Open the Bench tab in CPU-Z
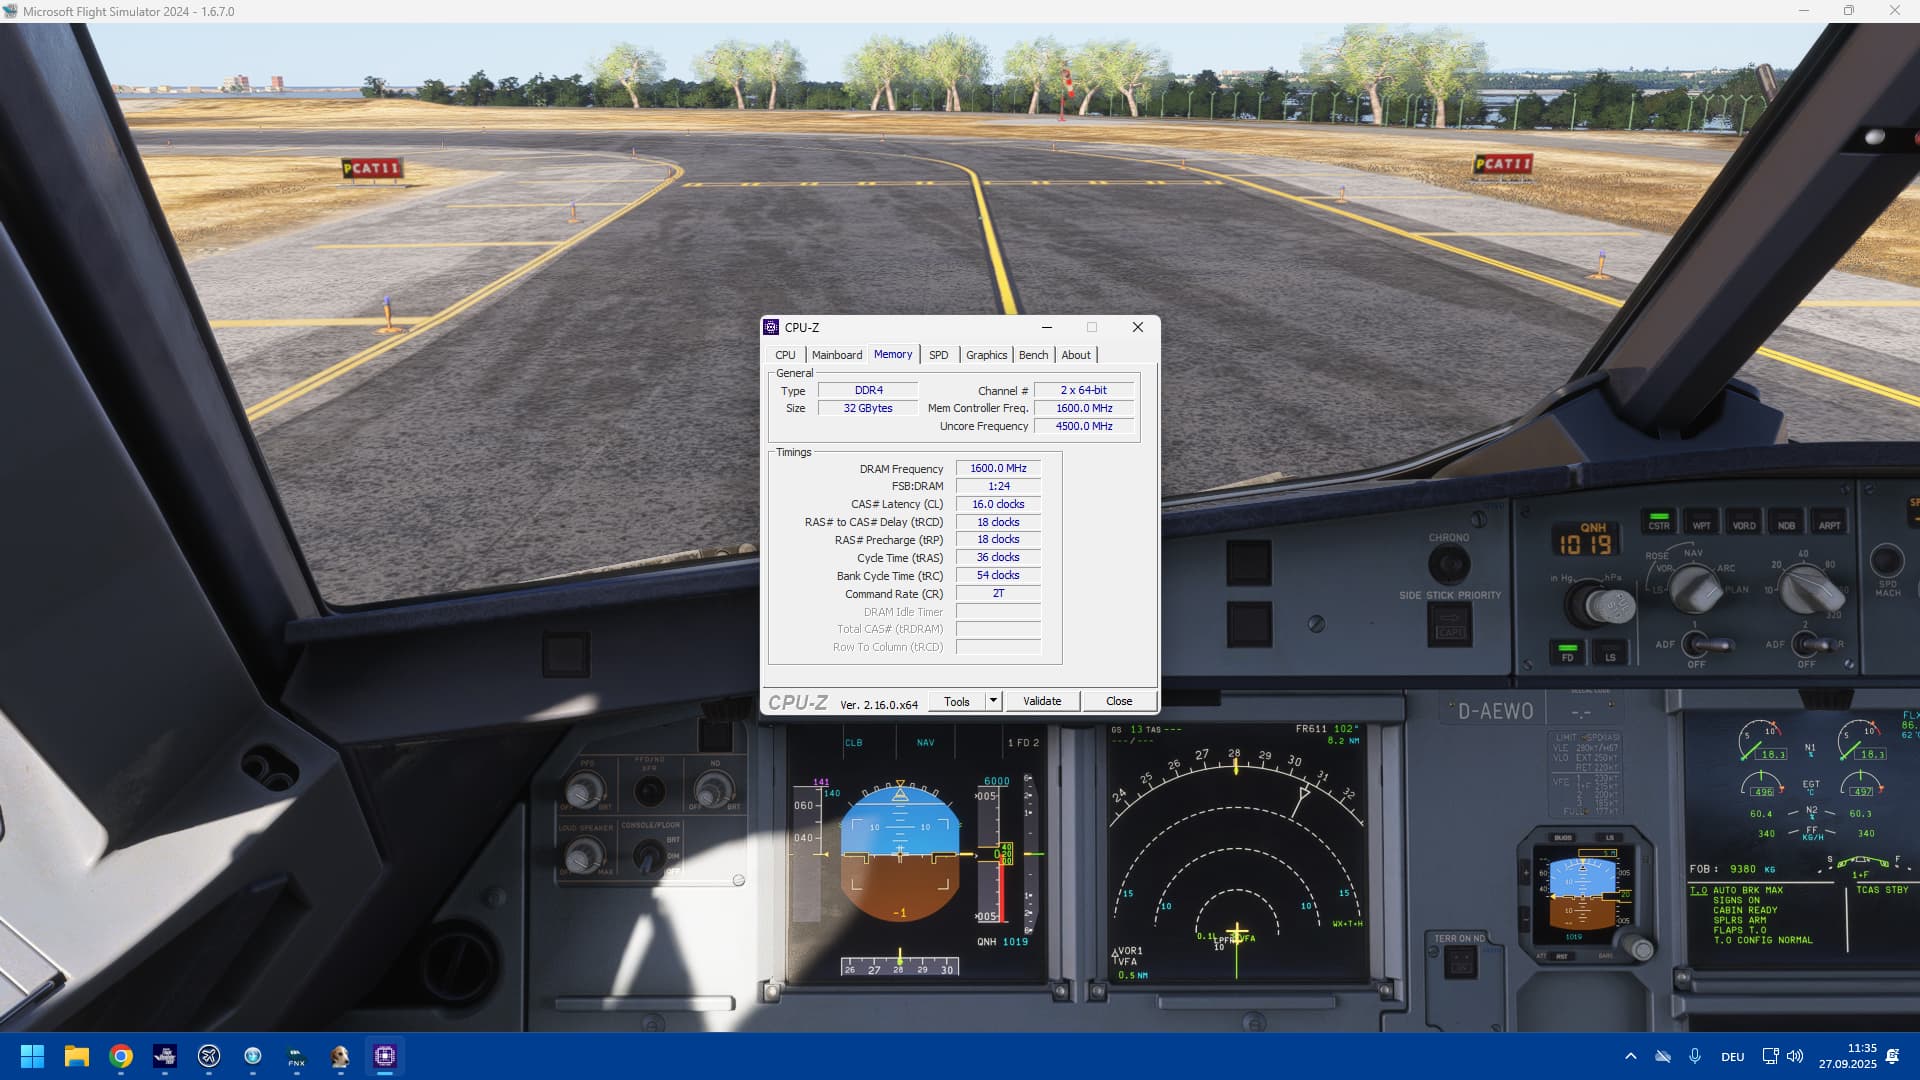The image size is (1920, 1080). coord(1033,355)
